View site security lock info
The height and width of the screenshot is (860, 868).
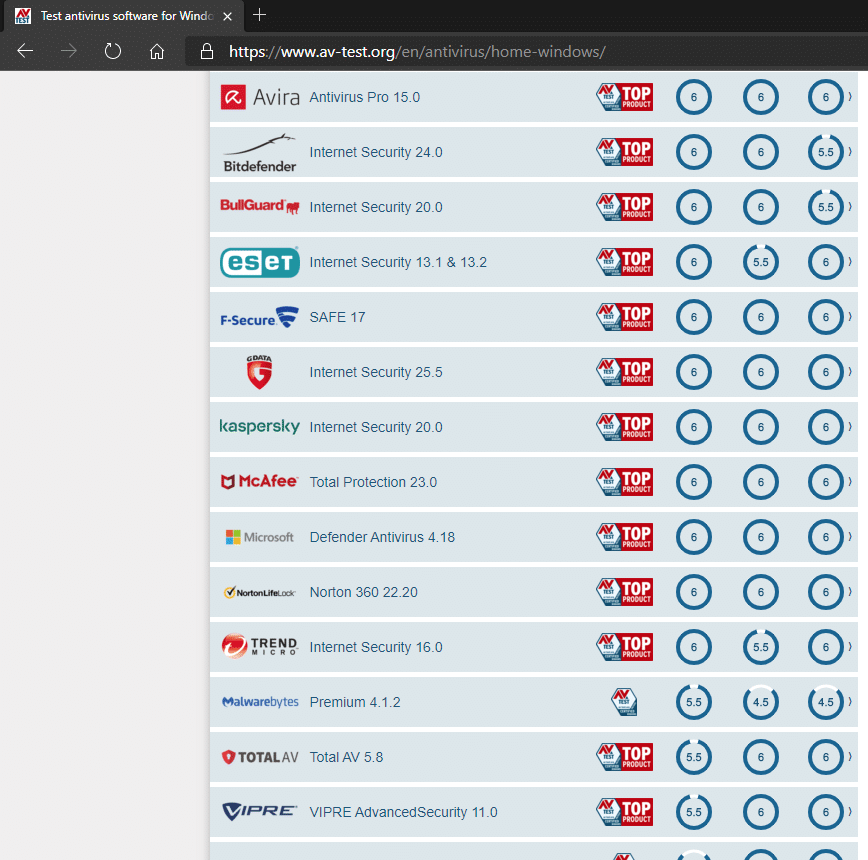pyautogui.click(x=206, y=51)
